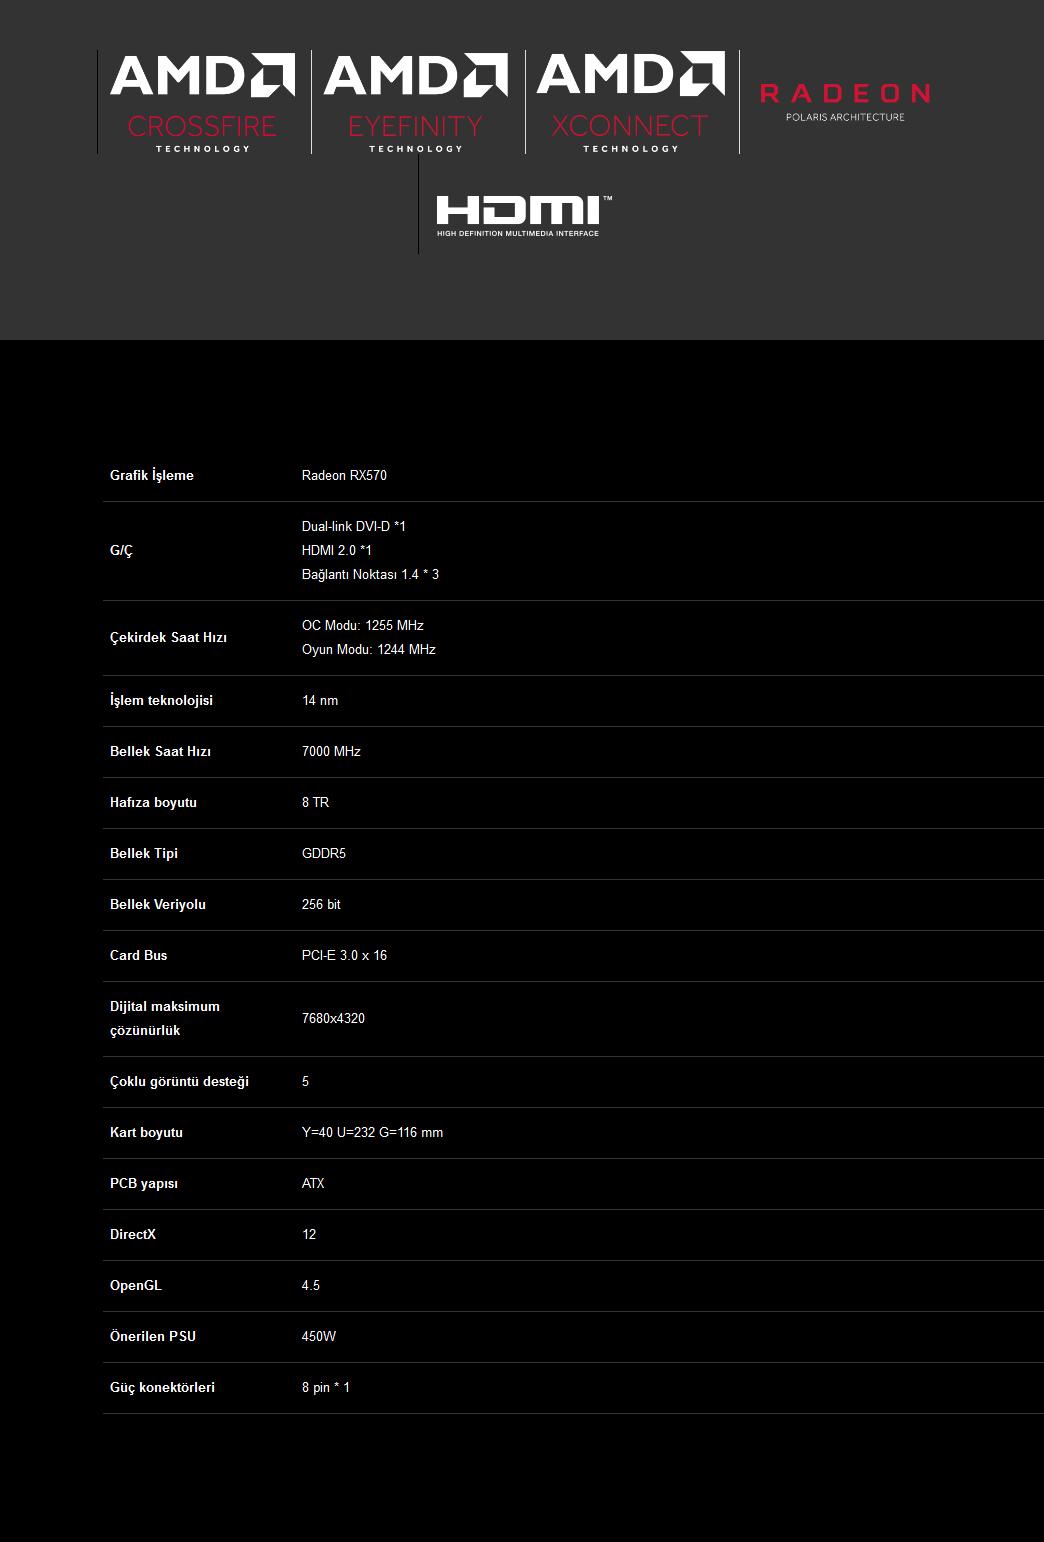Click the 'Hafıza boyutu' label
This screenshot has width=1044, height=1542.
tap(153, 802)
